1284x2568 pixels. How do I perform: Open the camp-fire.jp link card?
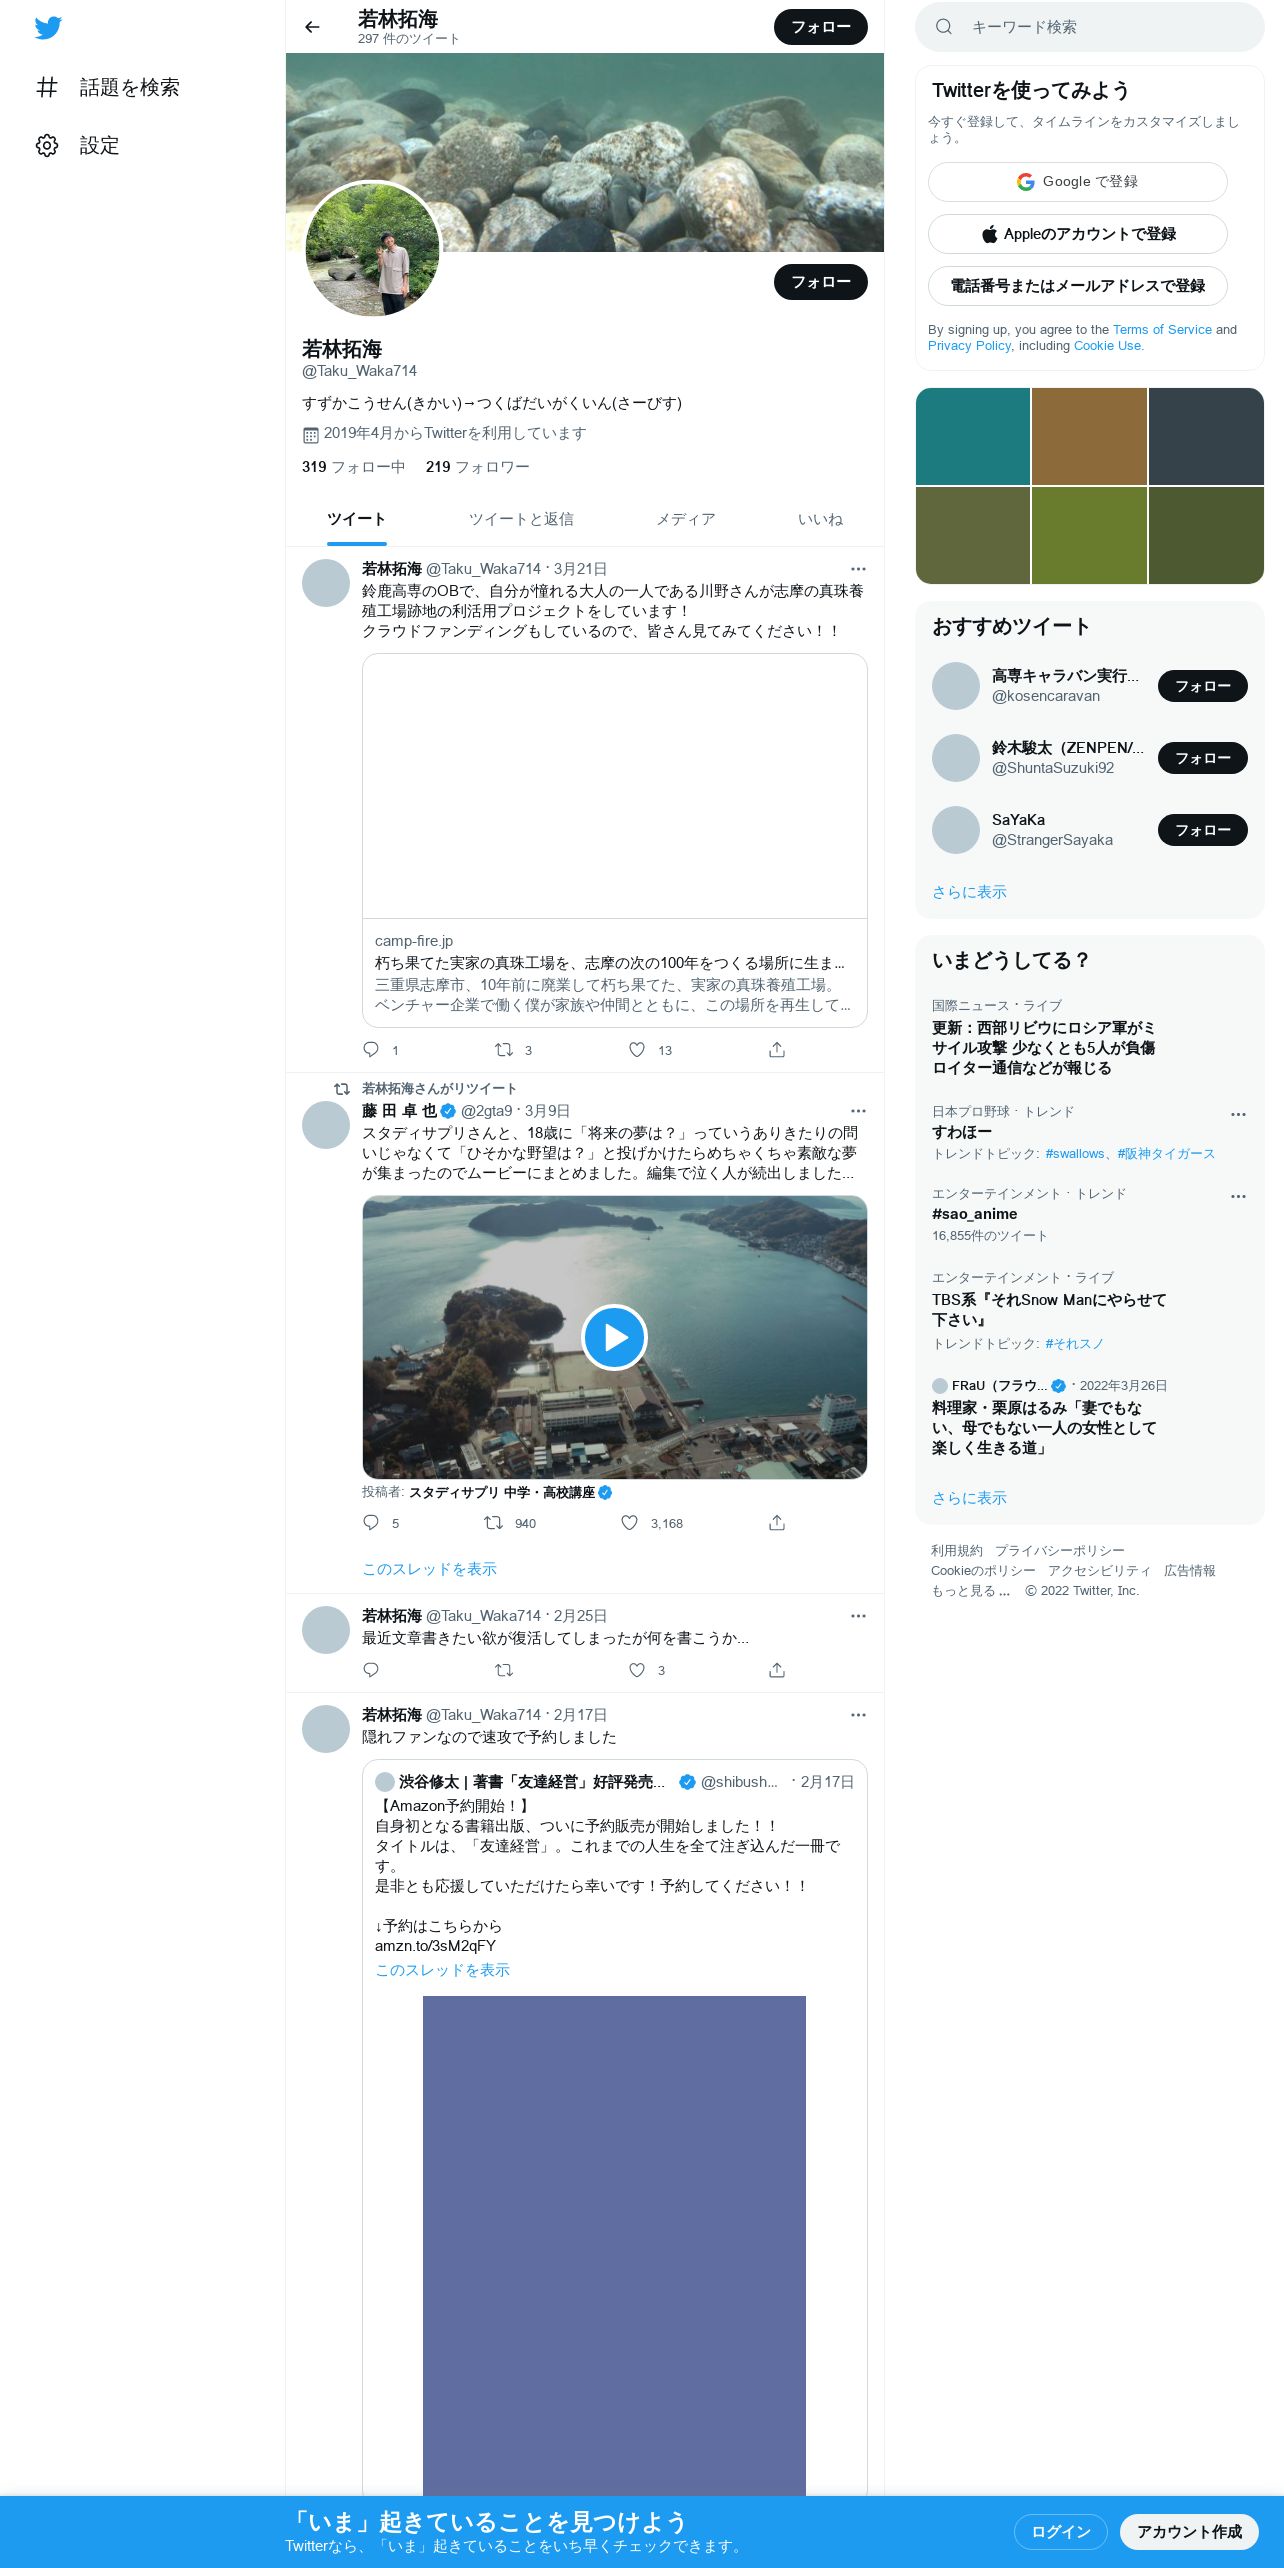(614, 840)
